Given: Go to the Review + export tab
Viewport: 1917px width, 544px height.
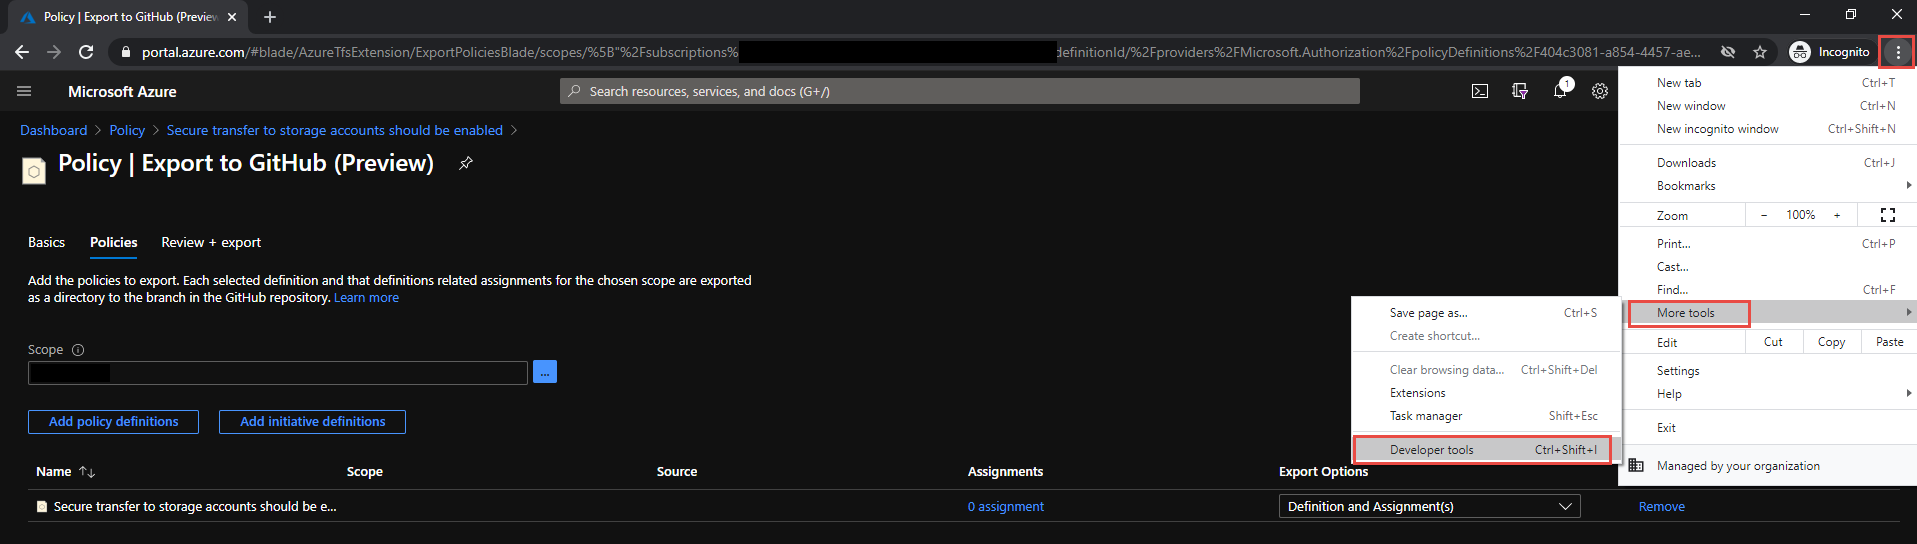Looking at the screenshot, I should tap(211, 243).
